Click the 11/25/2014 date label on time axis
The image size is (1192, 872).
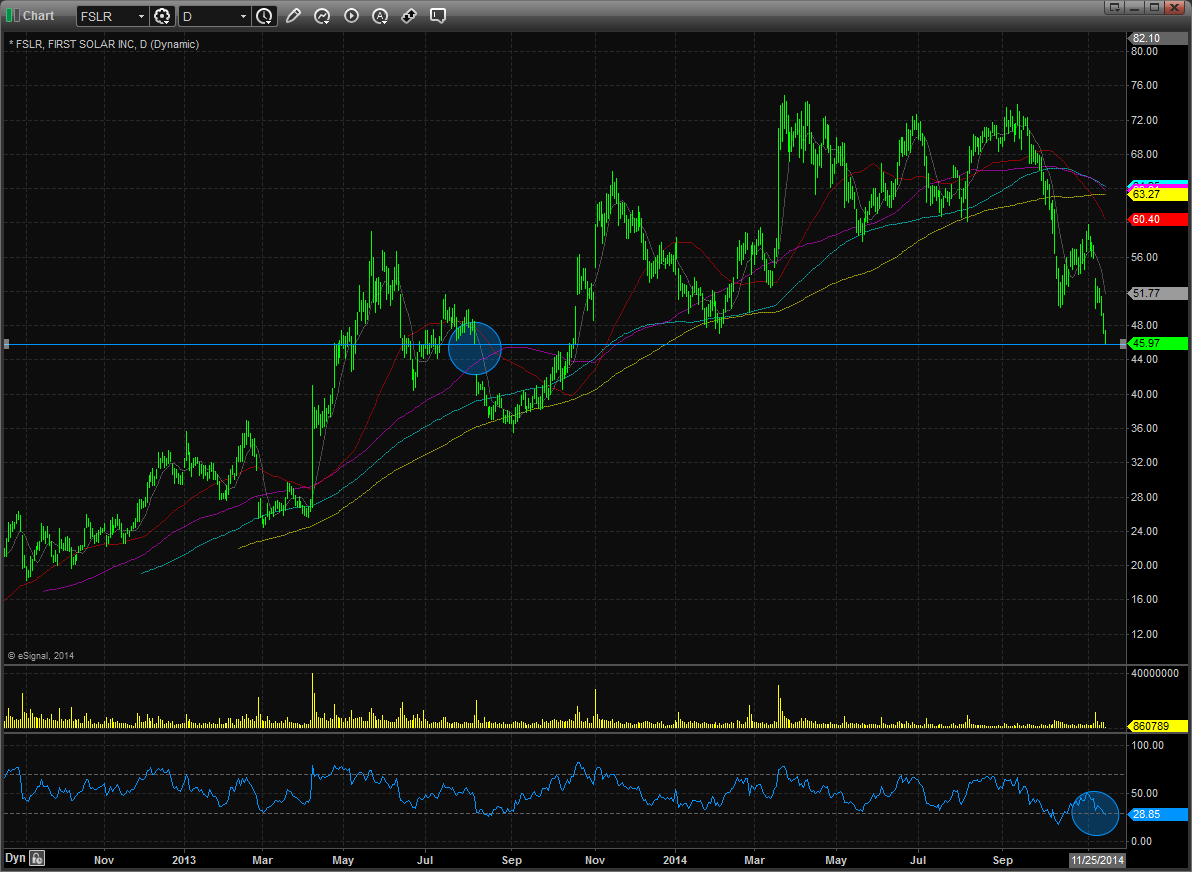coord(1097,860)
